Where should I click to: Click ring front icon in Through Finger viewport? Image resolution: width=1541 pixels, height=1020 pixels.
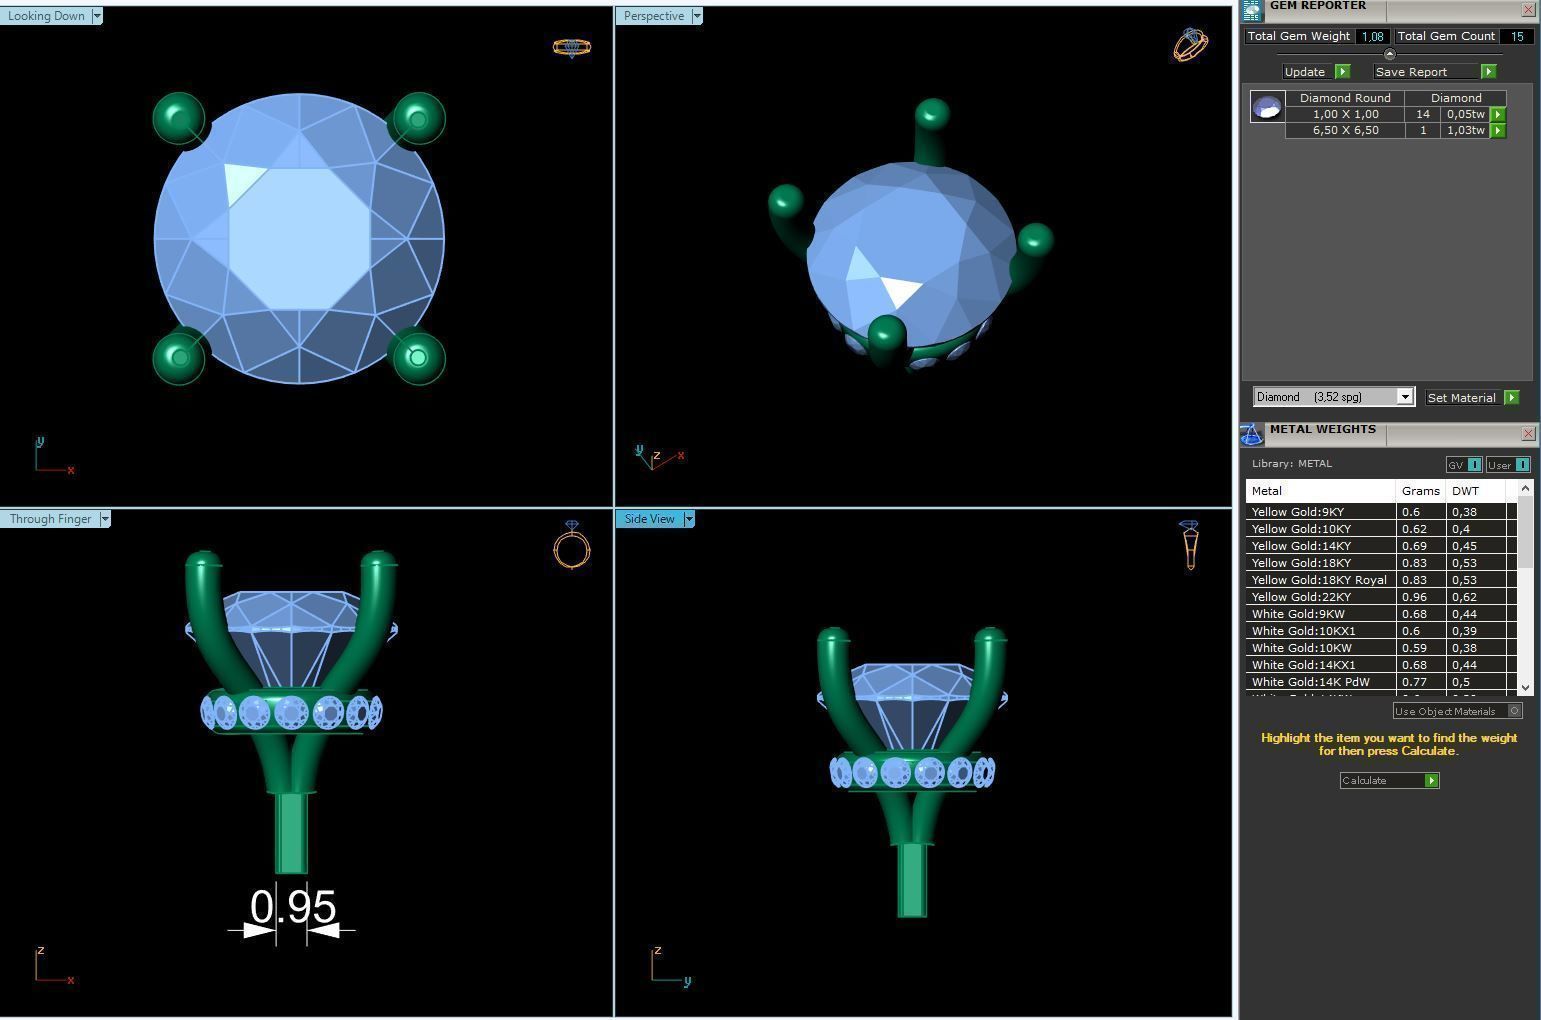point(572,544)
